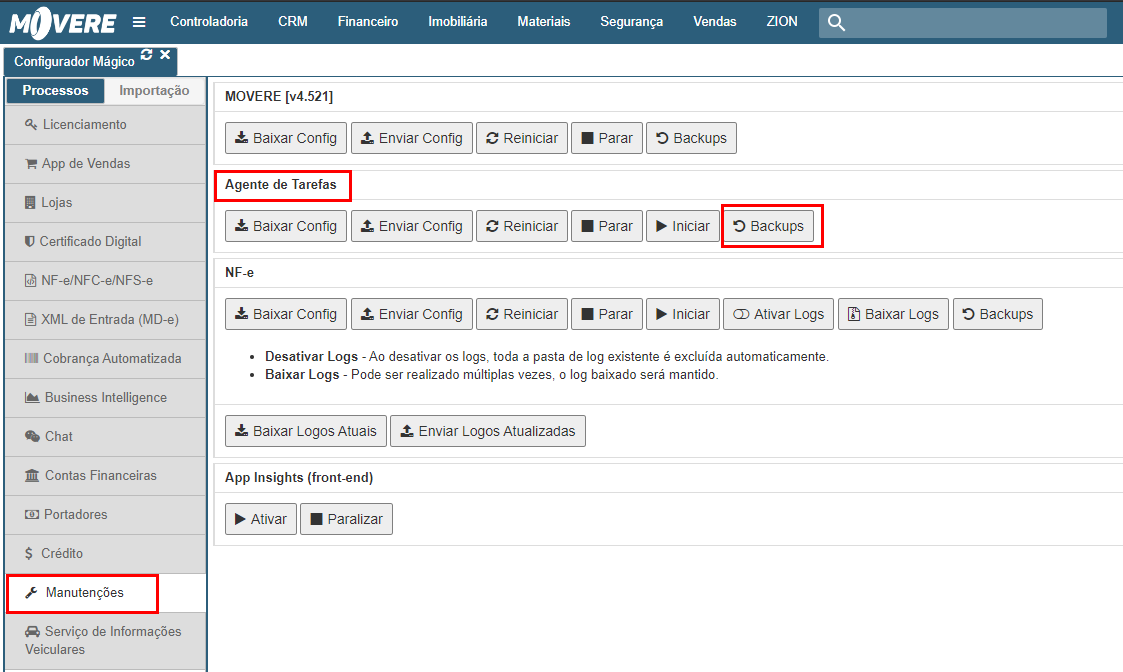The height and width of the screenshot is (672, 1123).
Task: Click Ativar under App Insights
Action: 261,519
